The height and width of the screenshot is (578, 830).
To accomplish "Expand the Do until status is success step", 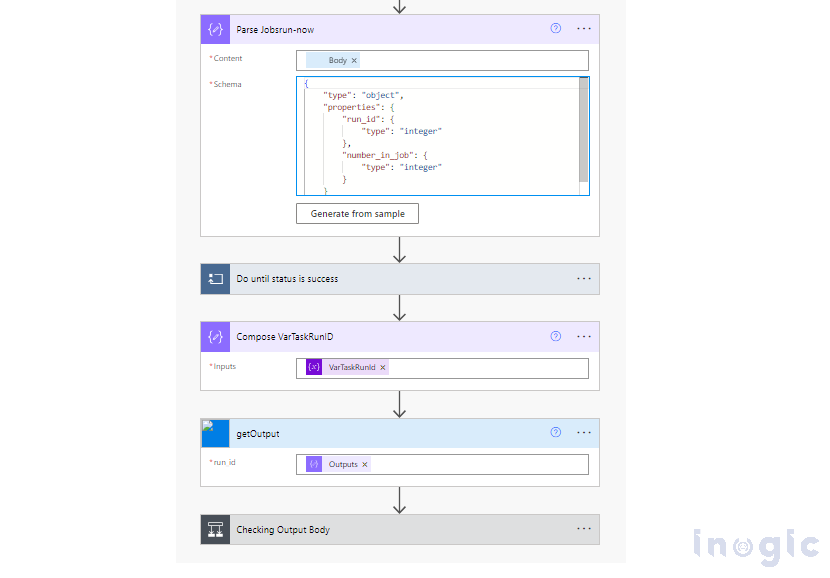I will (x=400, y=279).
